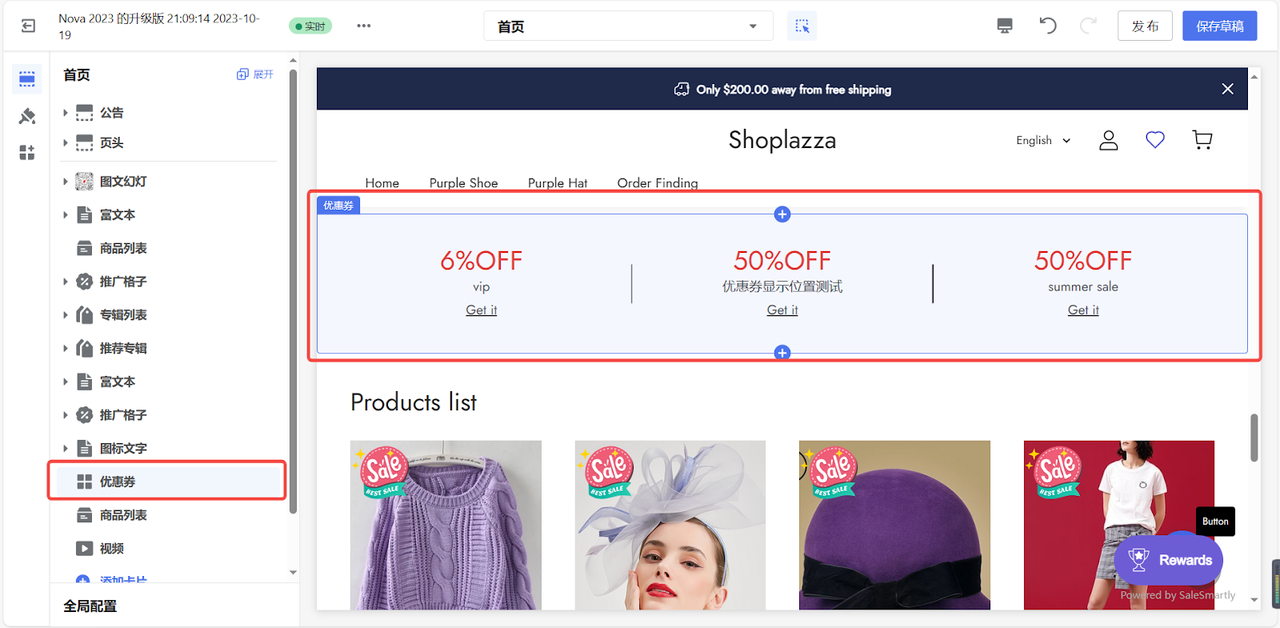This screenshot has height=628, width=1280.
Task: Click the account person icon in the storefront header
Action: 1108,140
